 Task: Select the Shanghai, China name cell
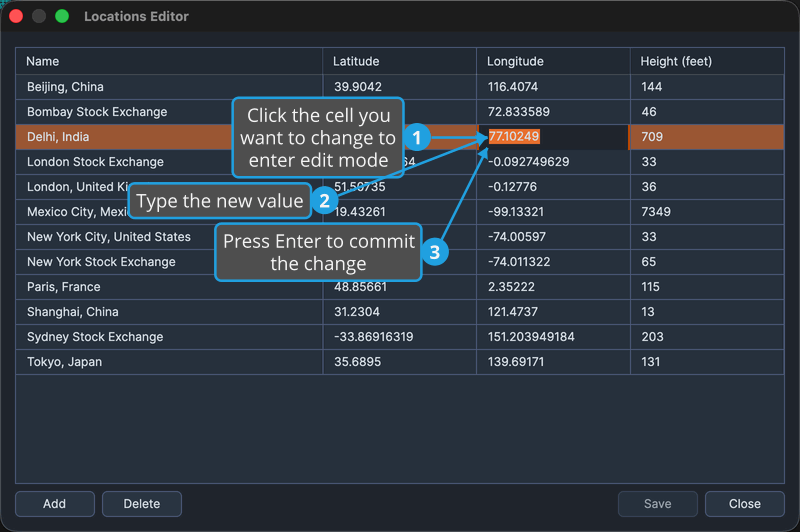pyautogui.click(x=169, y=312)
